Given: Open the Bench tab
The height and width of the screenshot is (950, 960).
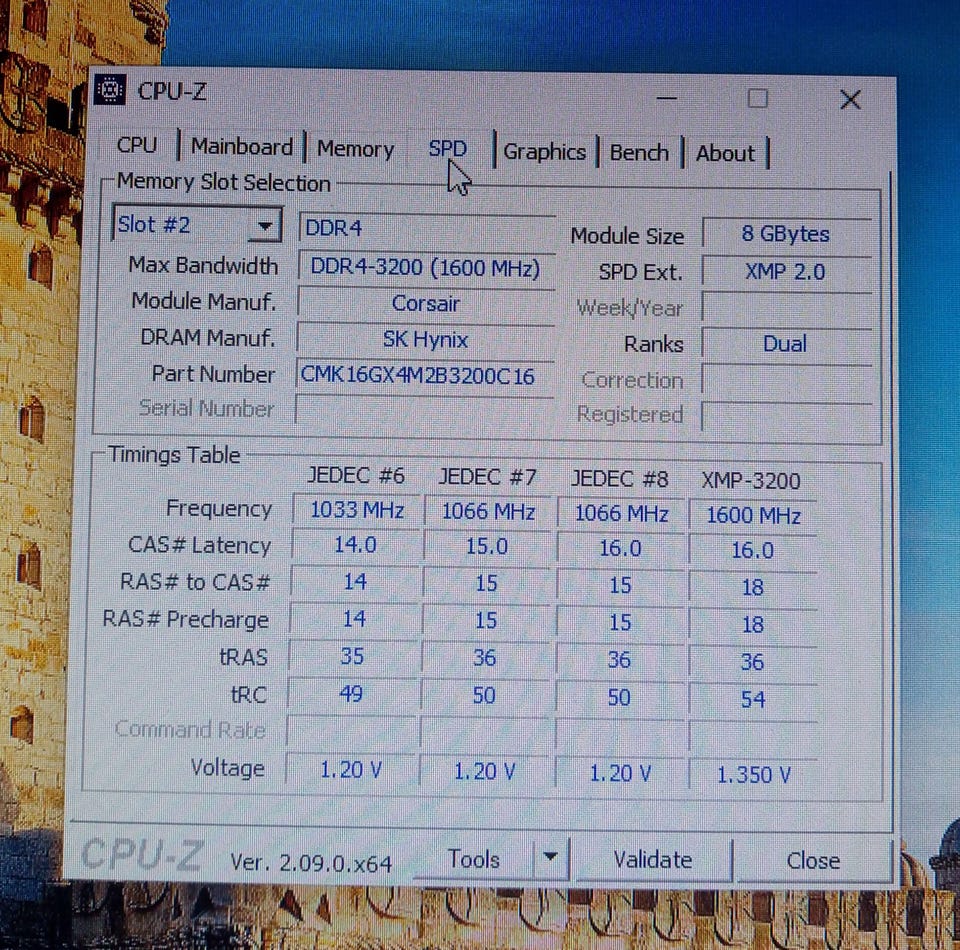Looking at the screenshot, I should pyautogui.click(x=639, y=152).
